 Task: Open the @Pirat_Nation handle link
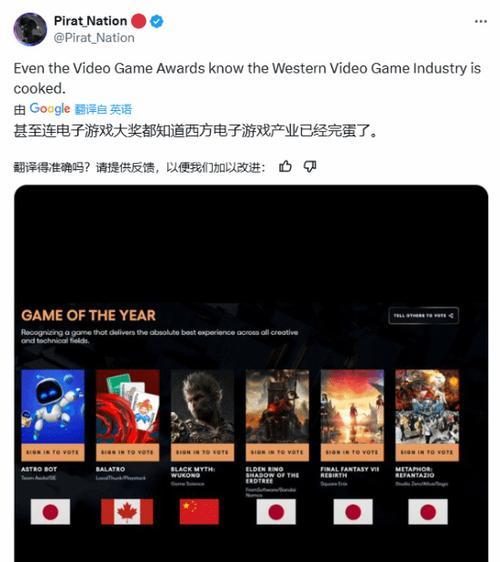pos(94,38)
